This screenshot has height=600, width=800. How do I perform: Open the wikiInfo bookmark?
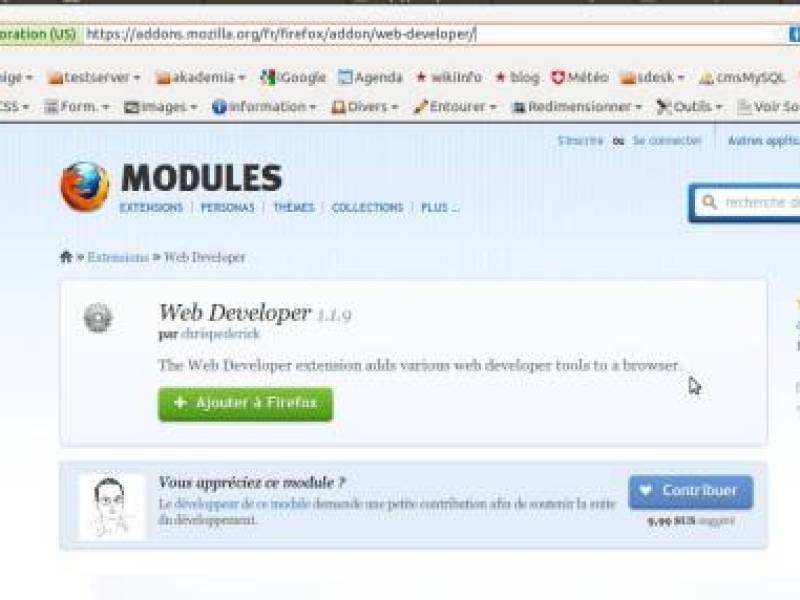click(x=448, y=78)
